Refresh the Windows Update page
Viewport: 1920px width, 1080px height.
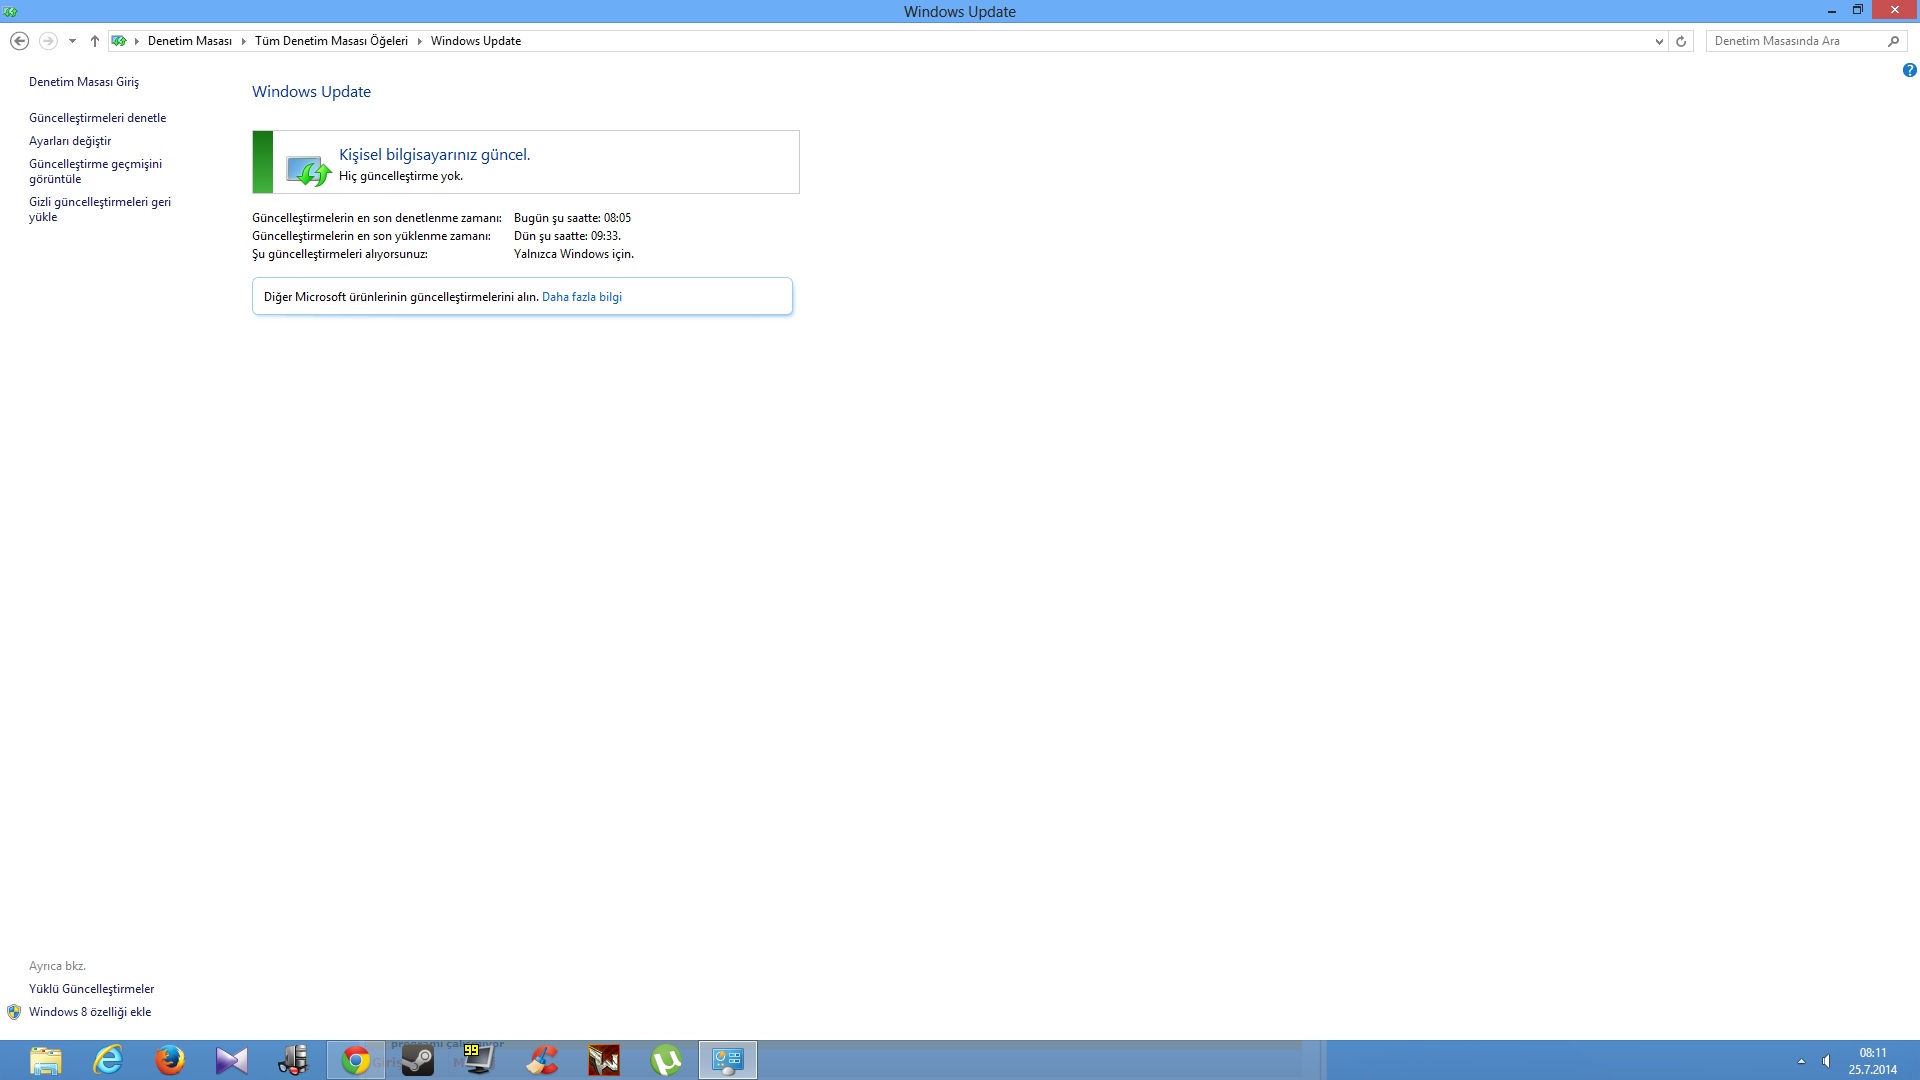(1681, 41)
